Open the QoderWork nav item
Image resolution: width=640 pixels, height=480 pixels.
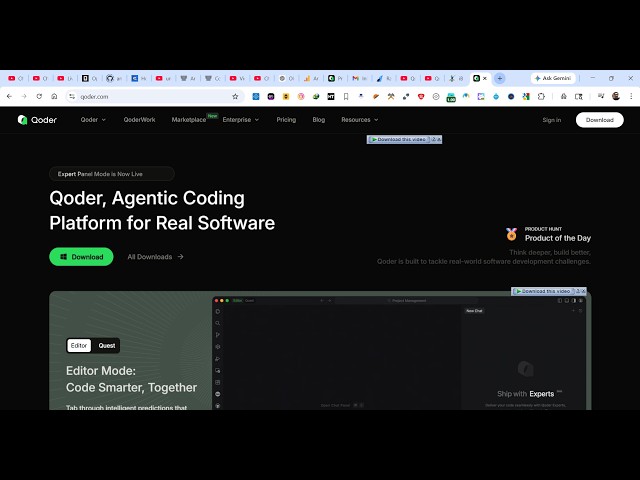pyautogui.click(x=139, y=120)
